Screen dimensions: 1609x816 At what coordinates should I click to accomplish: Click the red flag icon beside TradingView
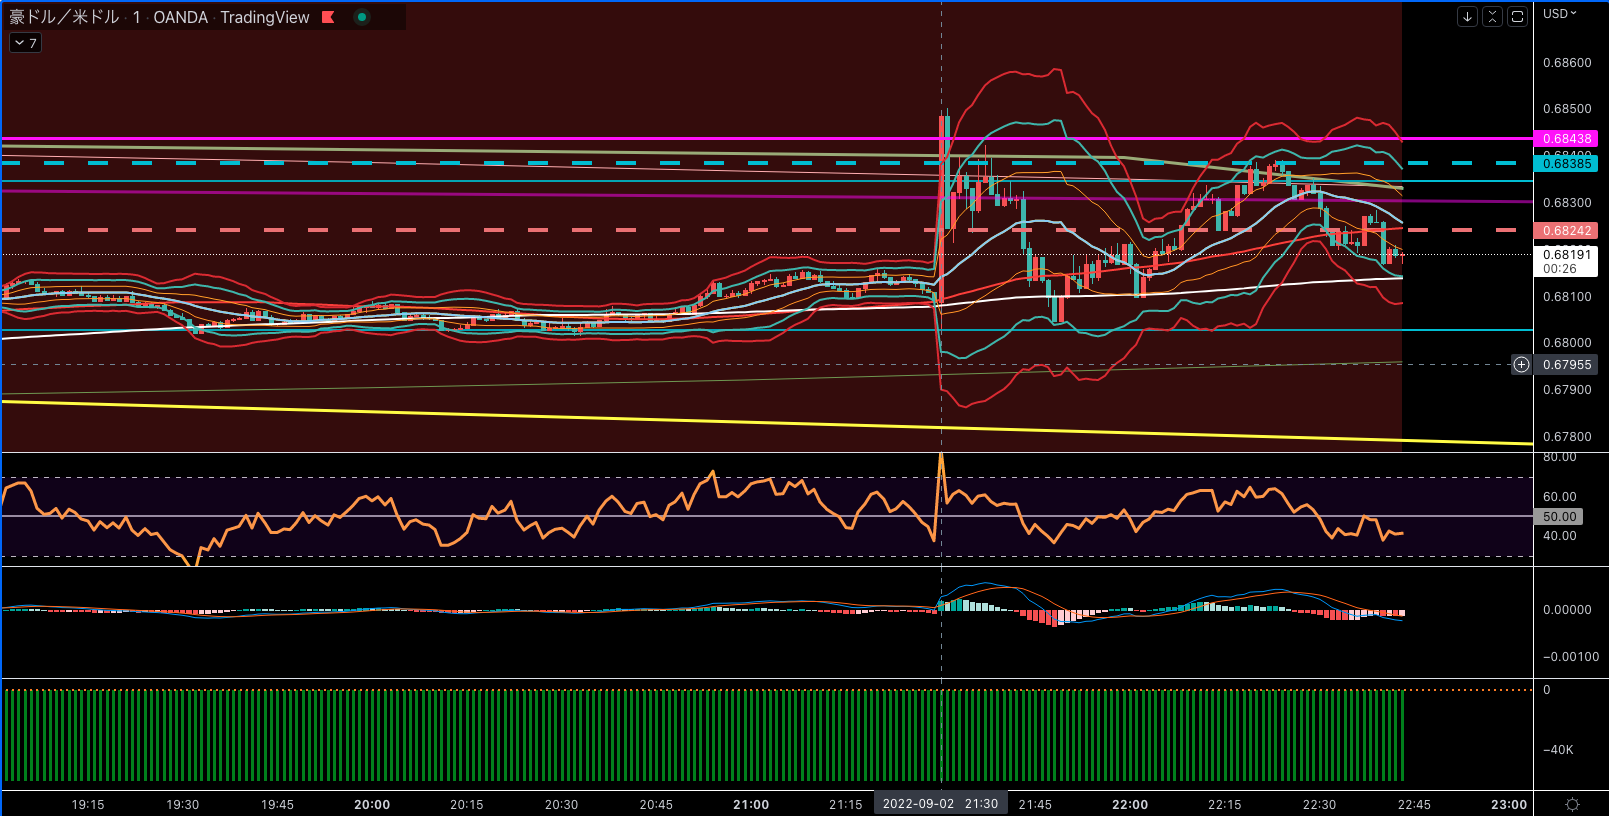point(328,17)
